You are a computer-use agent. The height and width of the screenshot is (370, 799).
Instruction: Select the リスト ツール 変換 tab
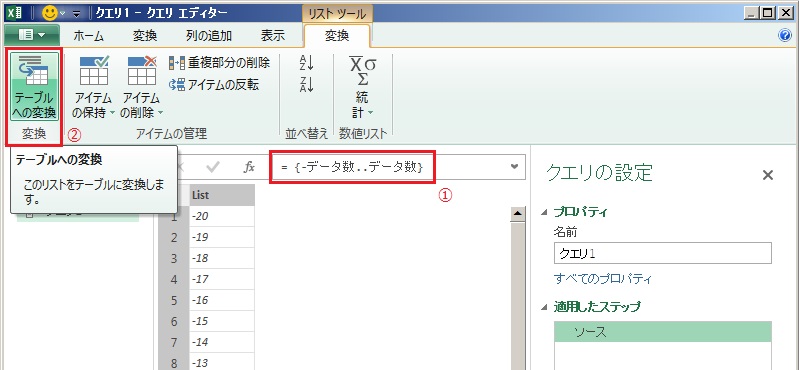[337, 36]
